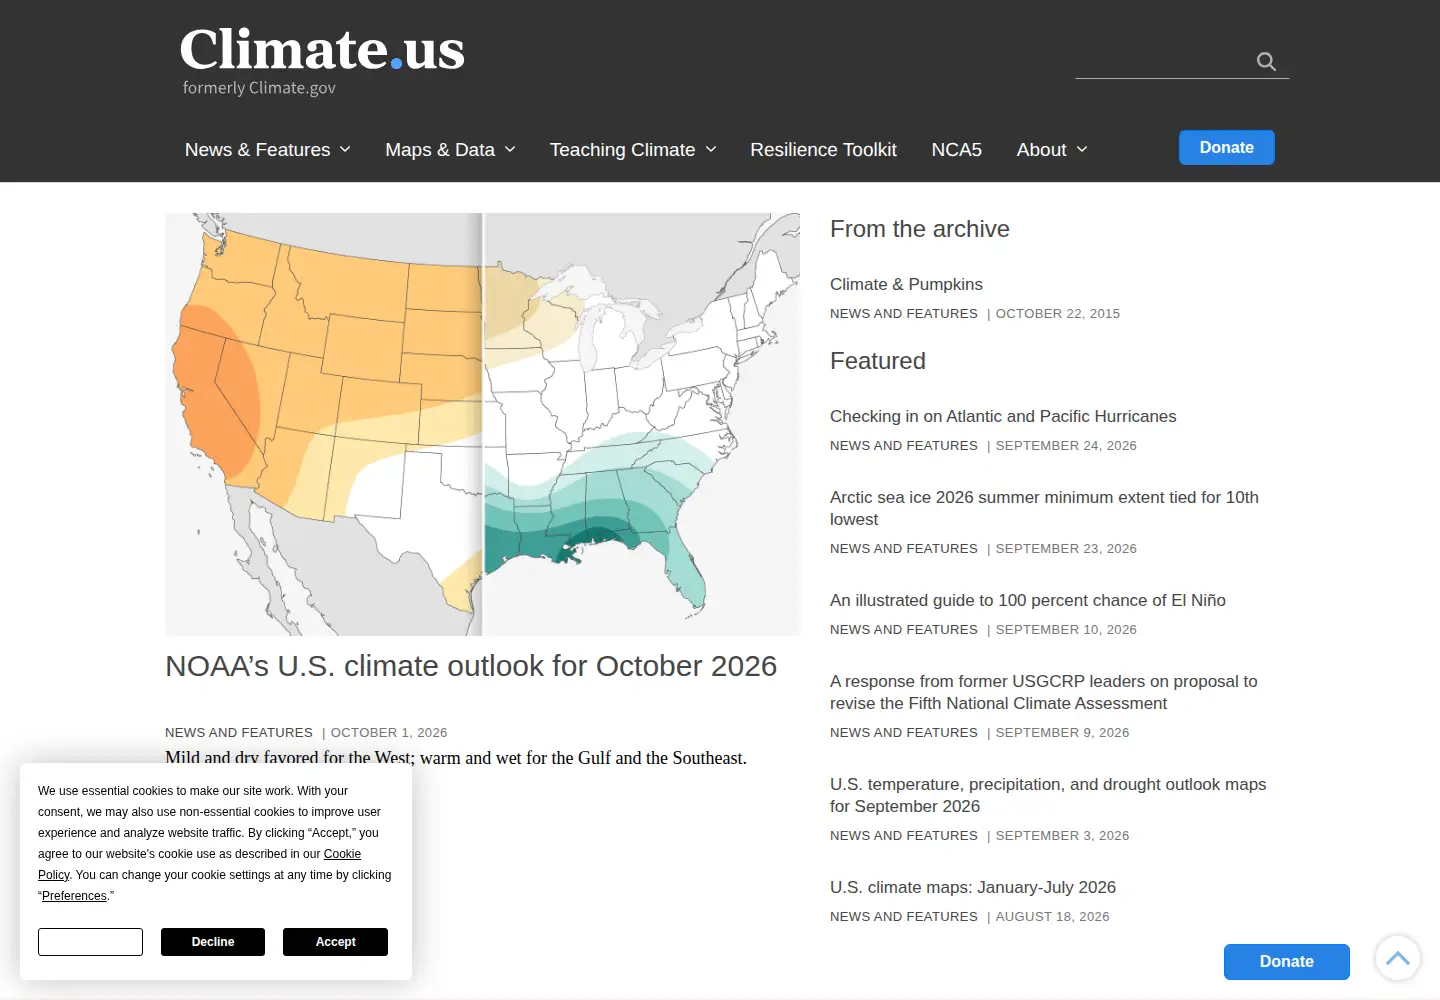Click the back-to-top arrow icon

pos(1398,958)
